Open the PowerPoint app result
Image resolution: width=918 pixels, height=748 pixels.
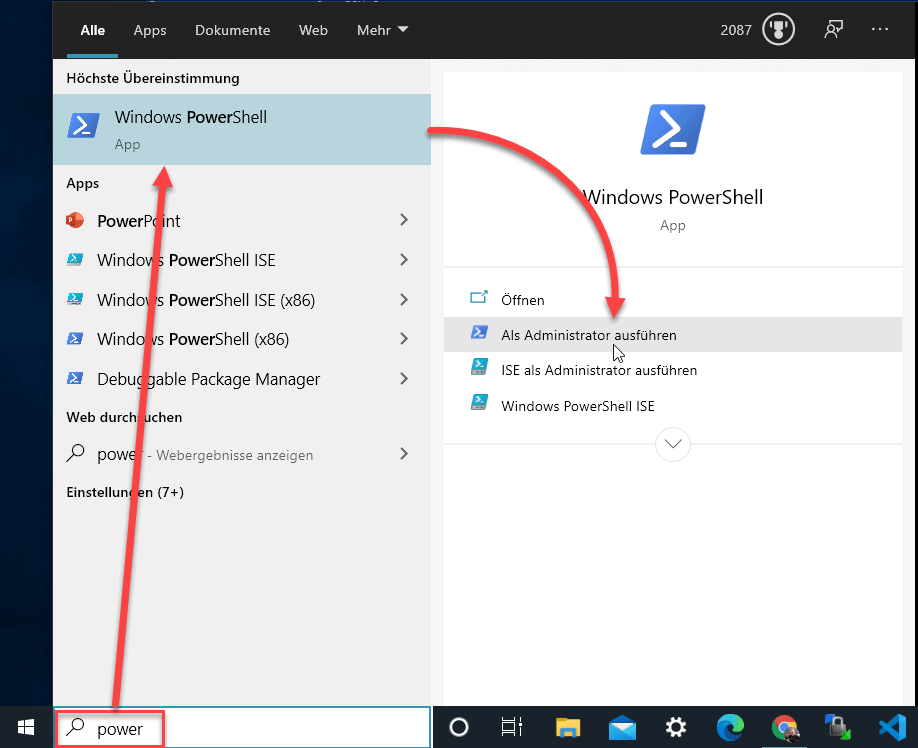click(242, 221)
